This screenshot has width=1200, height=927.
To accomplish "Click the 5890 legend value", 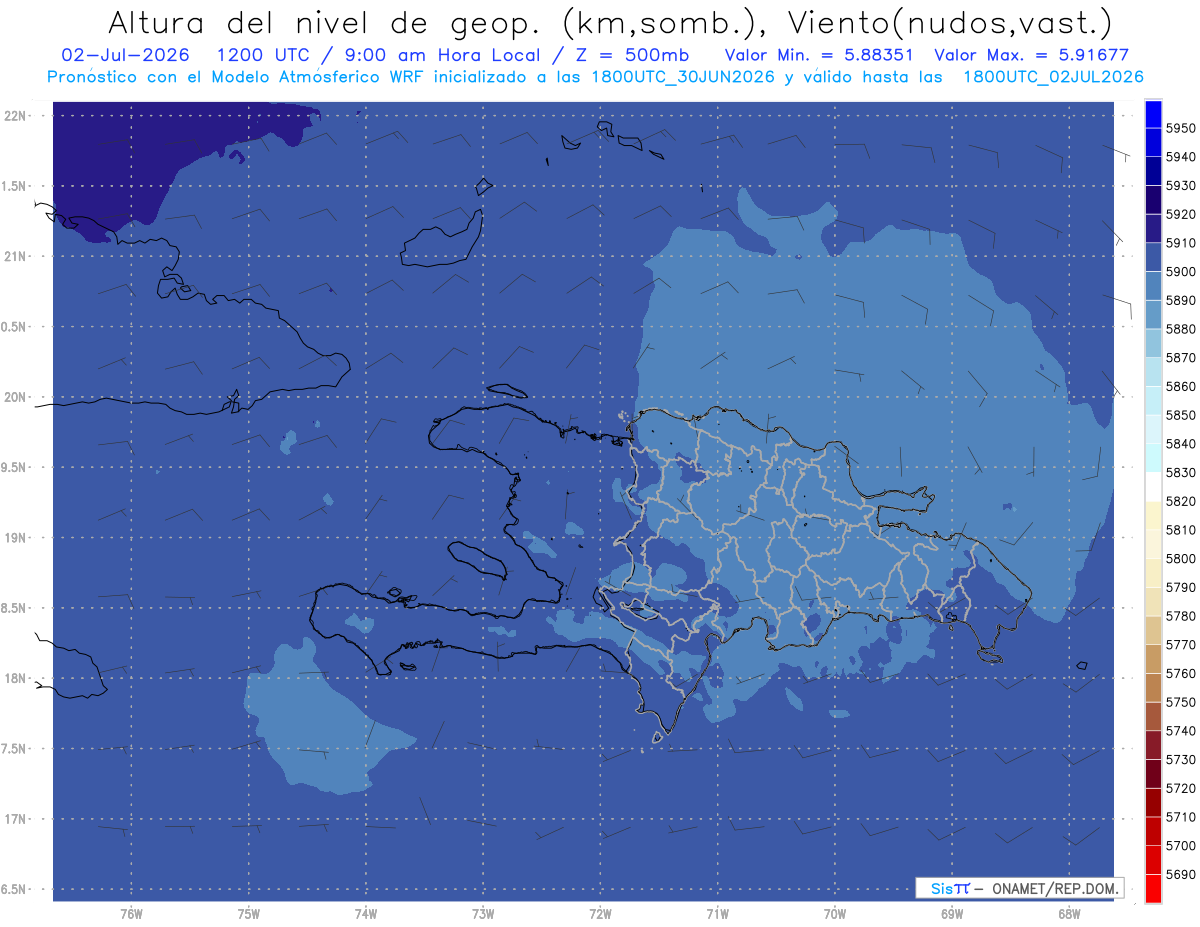I will (1180, 300).
